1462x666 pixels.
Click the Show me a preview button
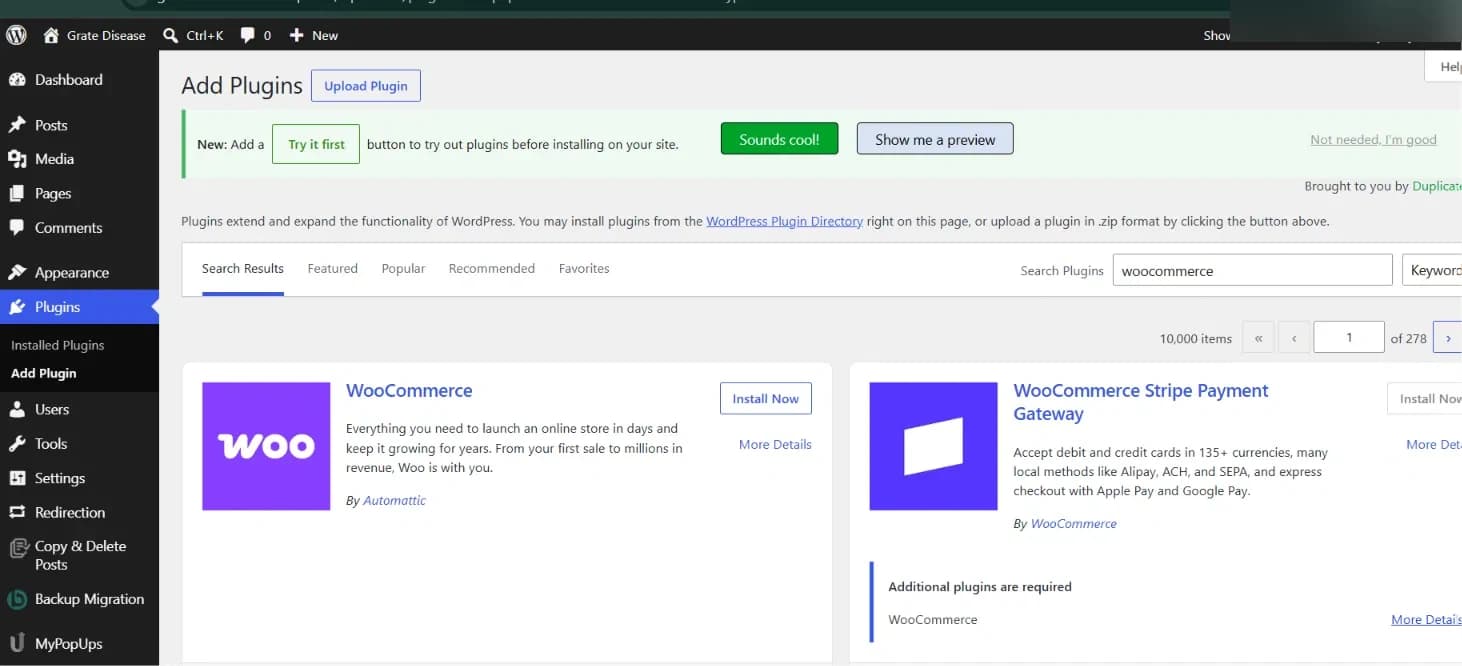tap(935, 139)
